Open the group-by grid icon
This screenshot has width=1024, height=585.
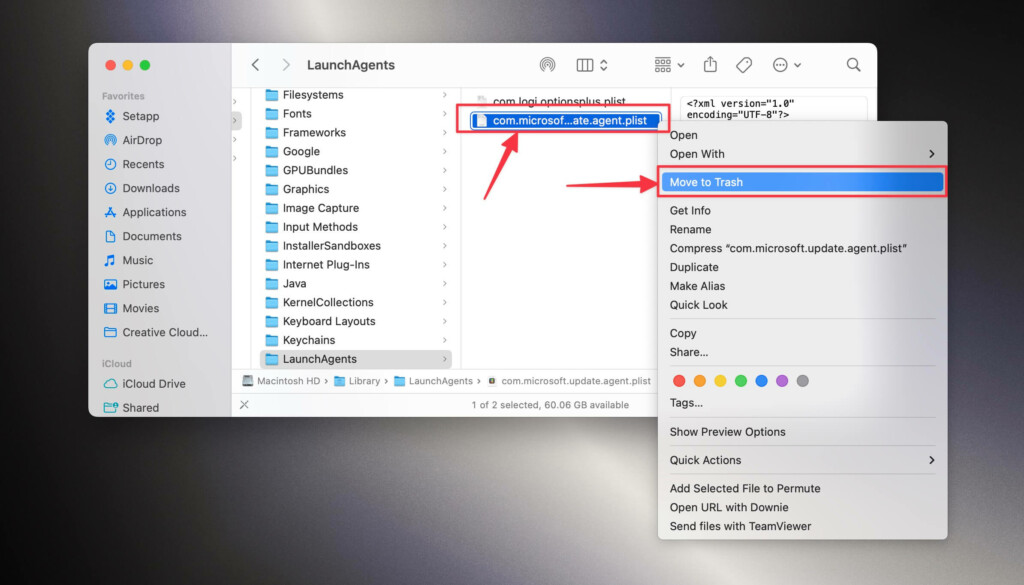coord(662,65)
